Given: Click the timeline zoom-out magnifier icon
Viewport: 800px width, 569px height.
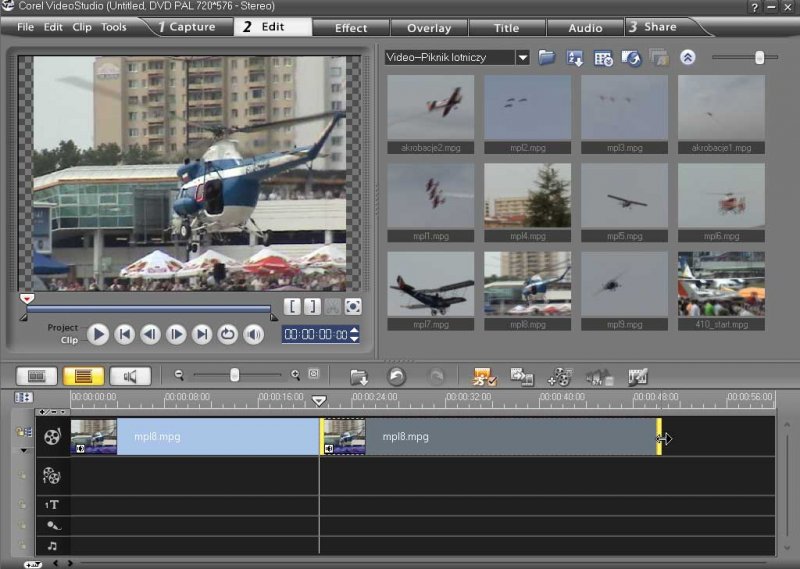Looking at the screenshot, I should [179, 375].
